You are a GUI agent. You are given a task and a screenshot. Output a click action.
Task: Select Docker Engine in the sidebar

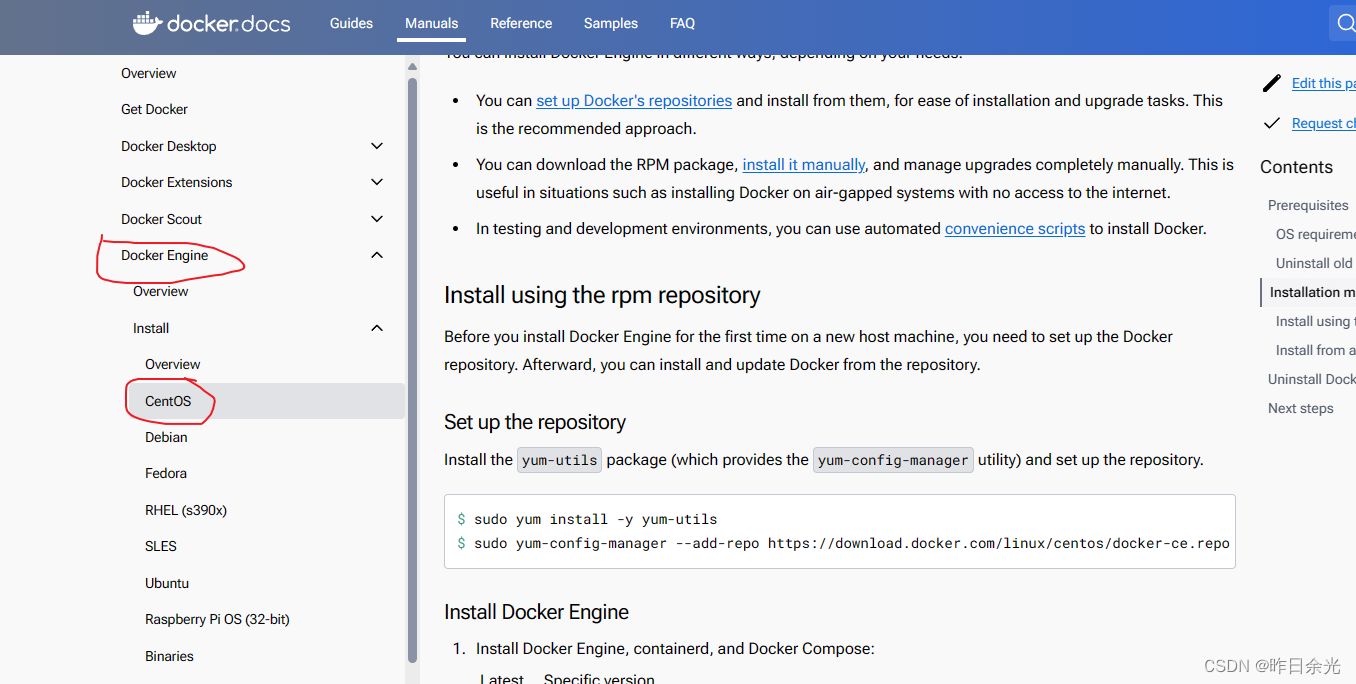[165, 255]
